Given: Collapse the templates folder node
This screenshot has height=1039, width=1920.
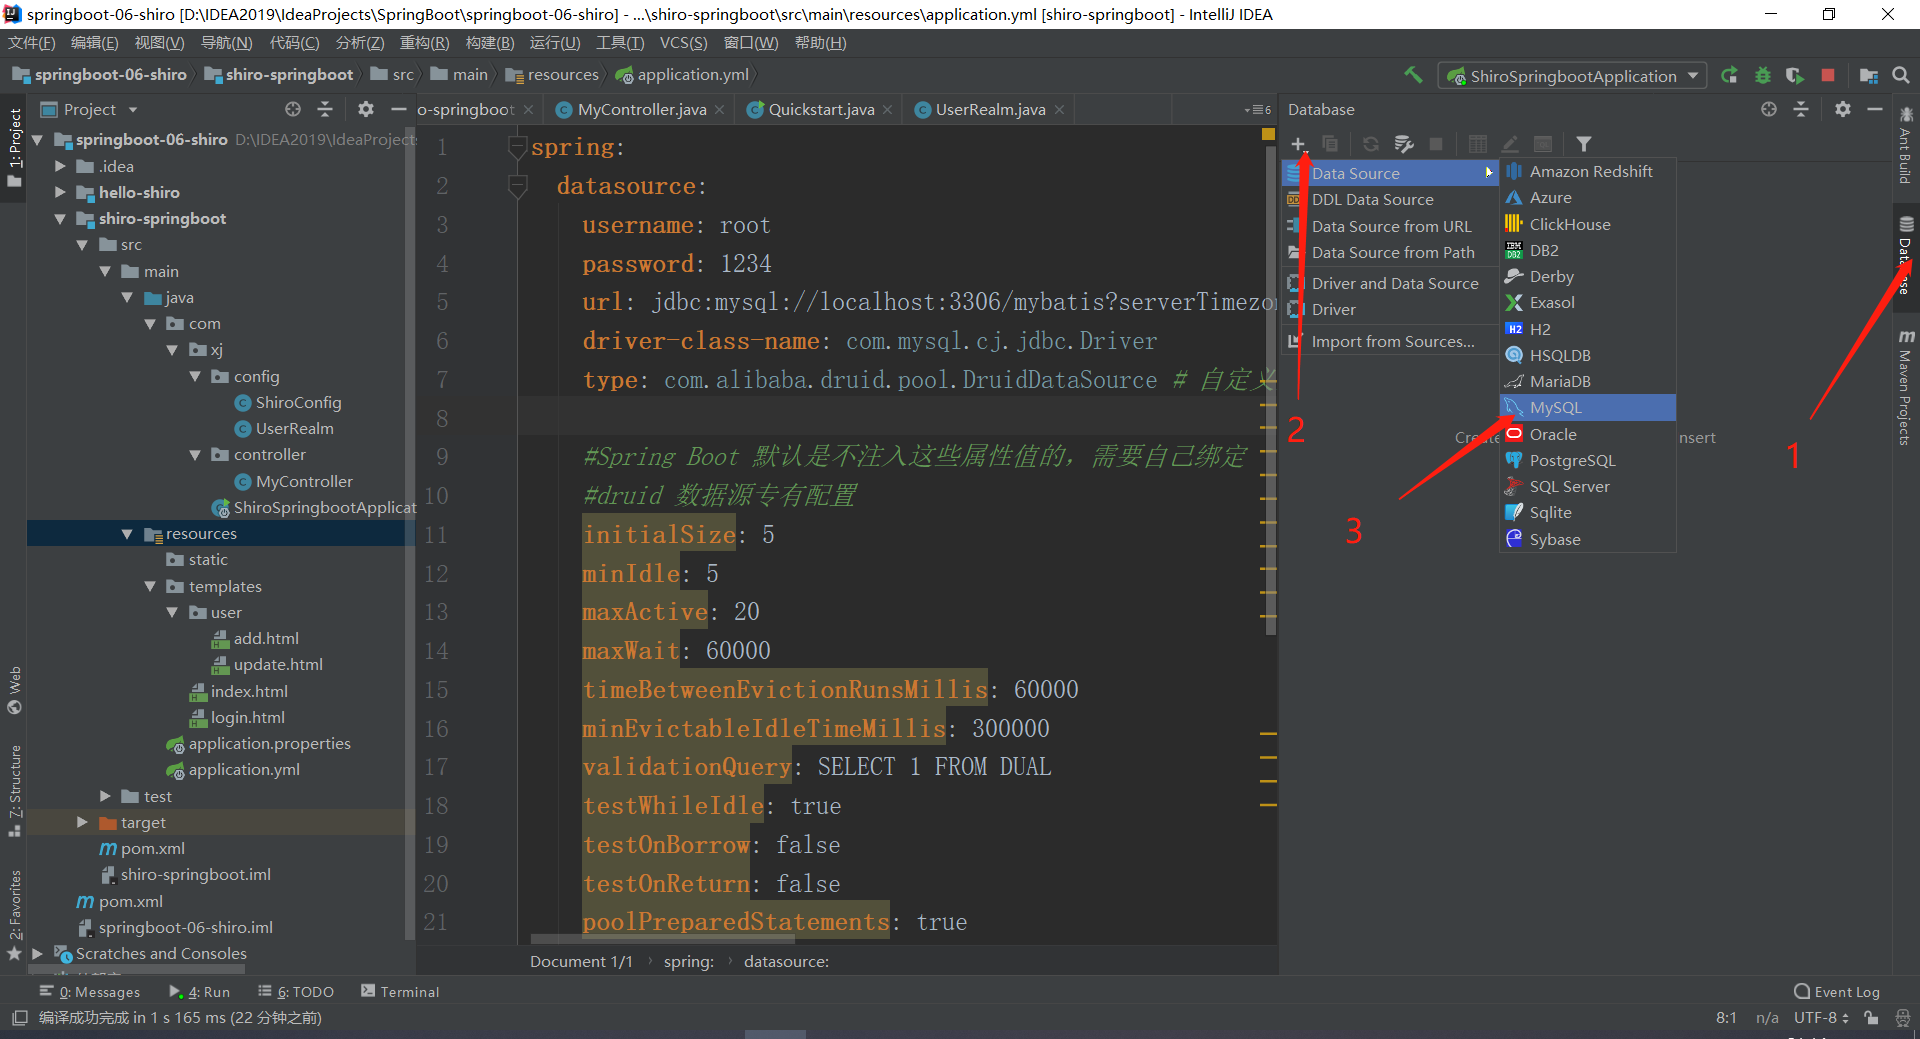Looking at the screenshot, I should pos(150,586).
